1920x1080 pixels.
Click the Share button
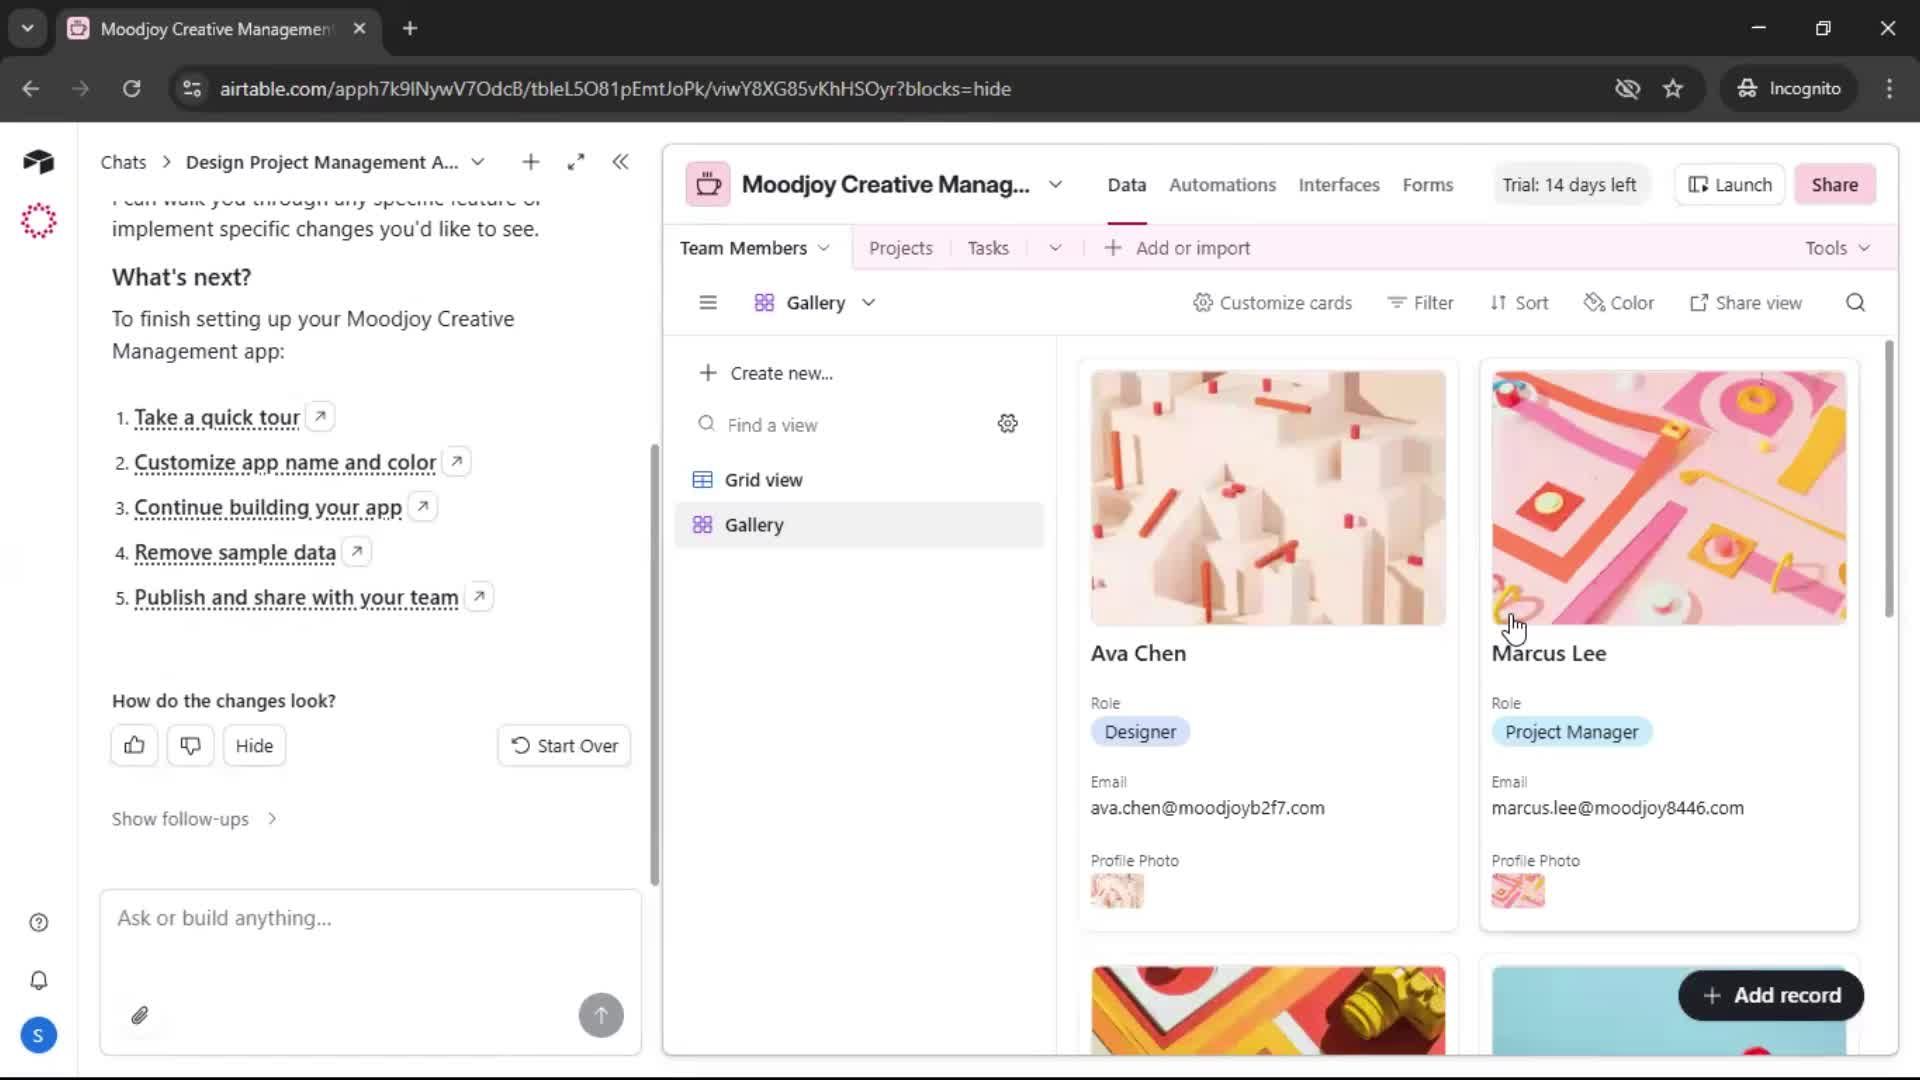click(1834, 185)
